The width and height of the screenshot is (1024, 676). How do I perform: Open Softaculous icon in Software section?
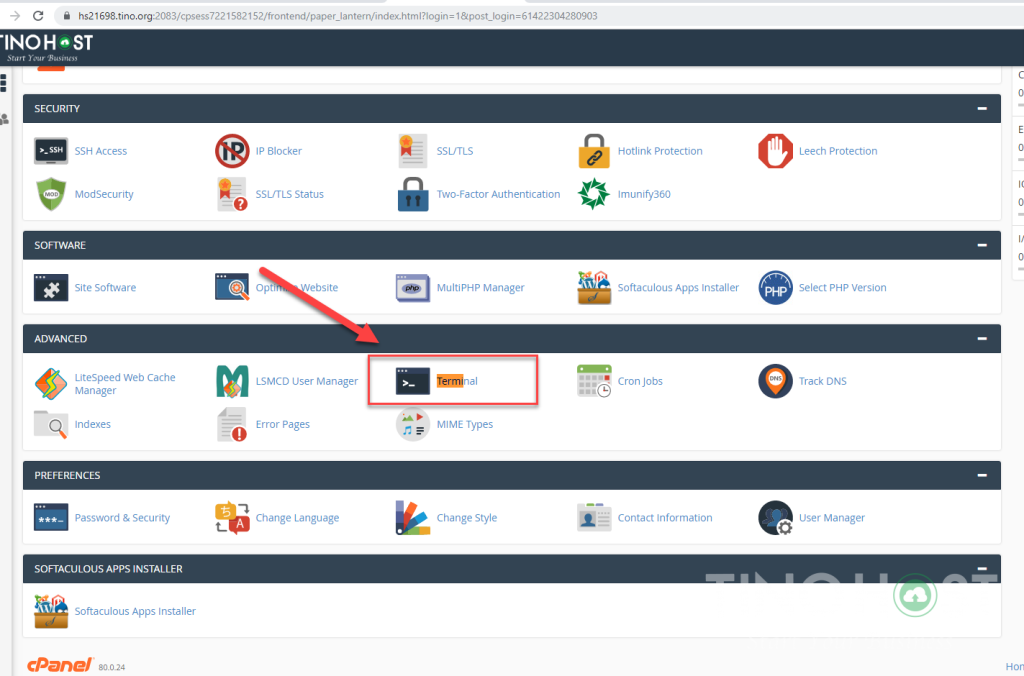coord(594,287)
